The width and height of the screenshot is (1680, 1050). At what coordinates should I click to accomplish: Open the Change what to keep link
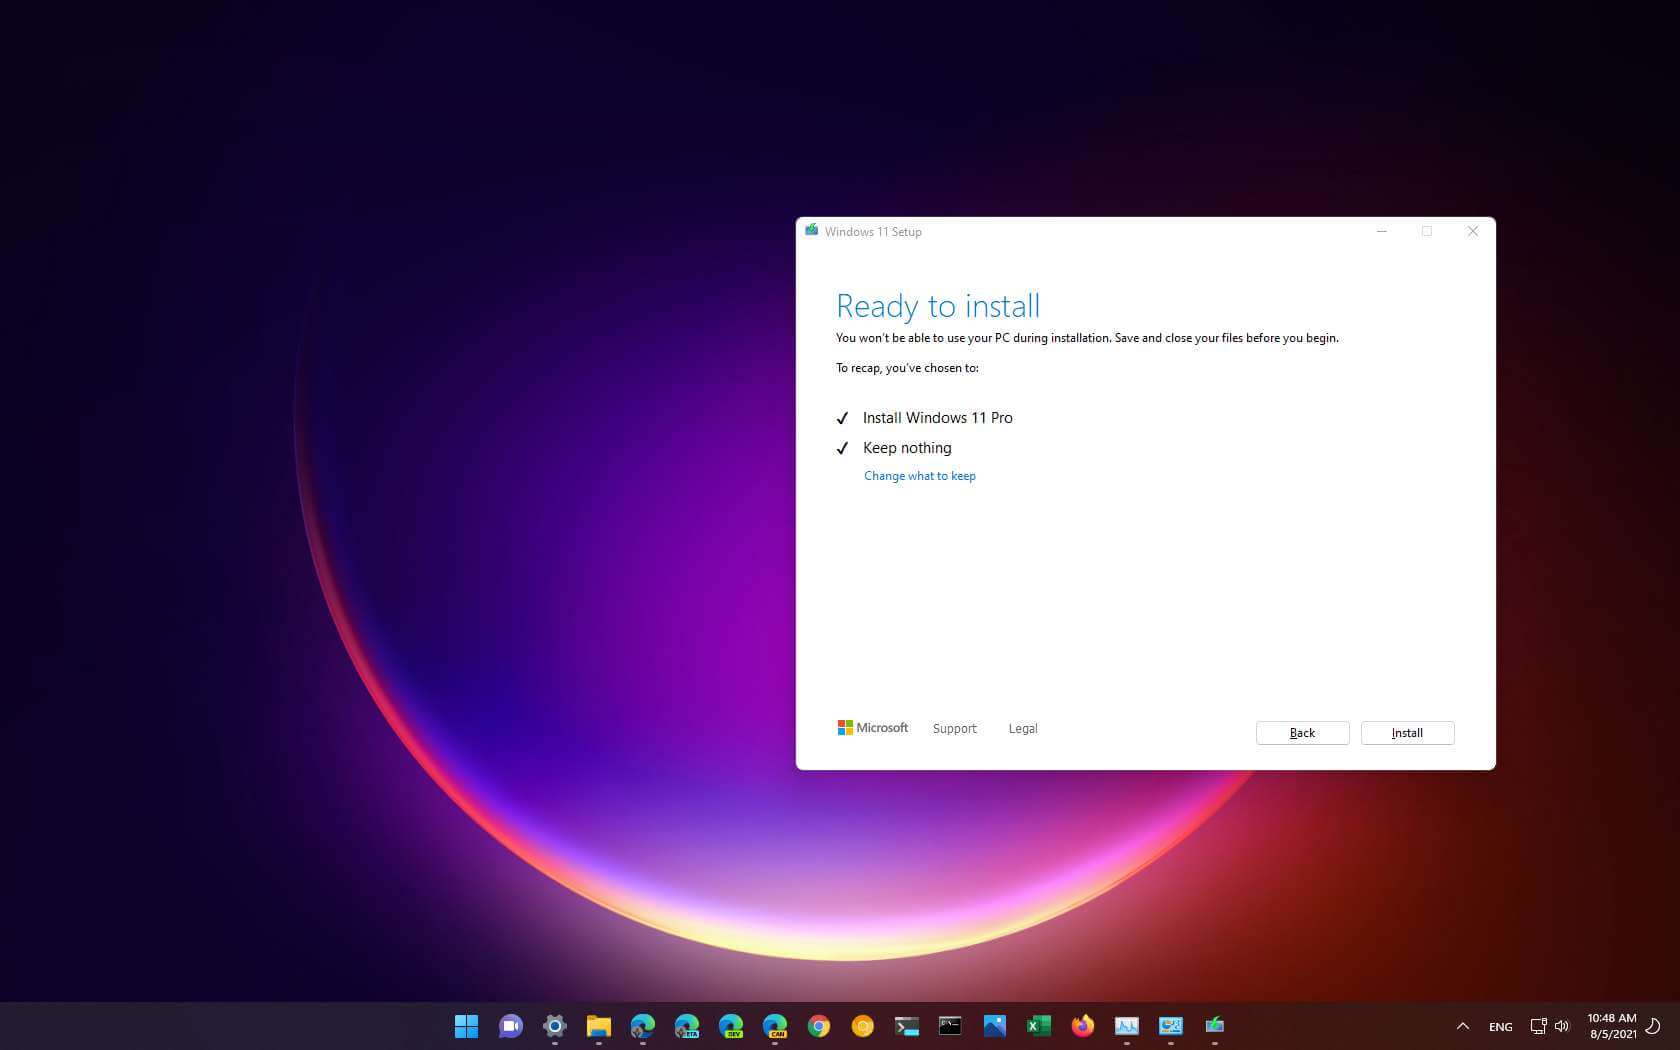tap(919, 475)
